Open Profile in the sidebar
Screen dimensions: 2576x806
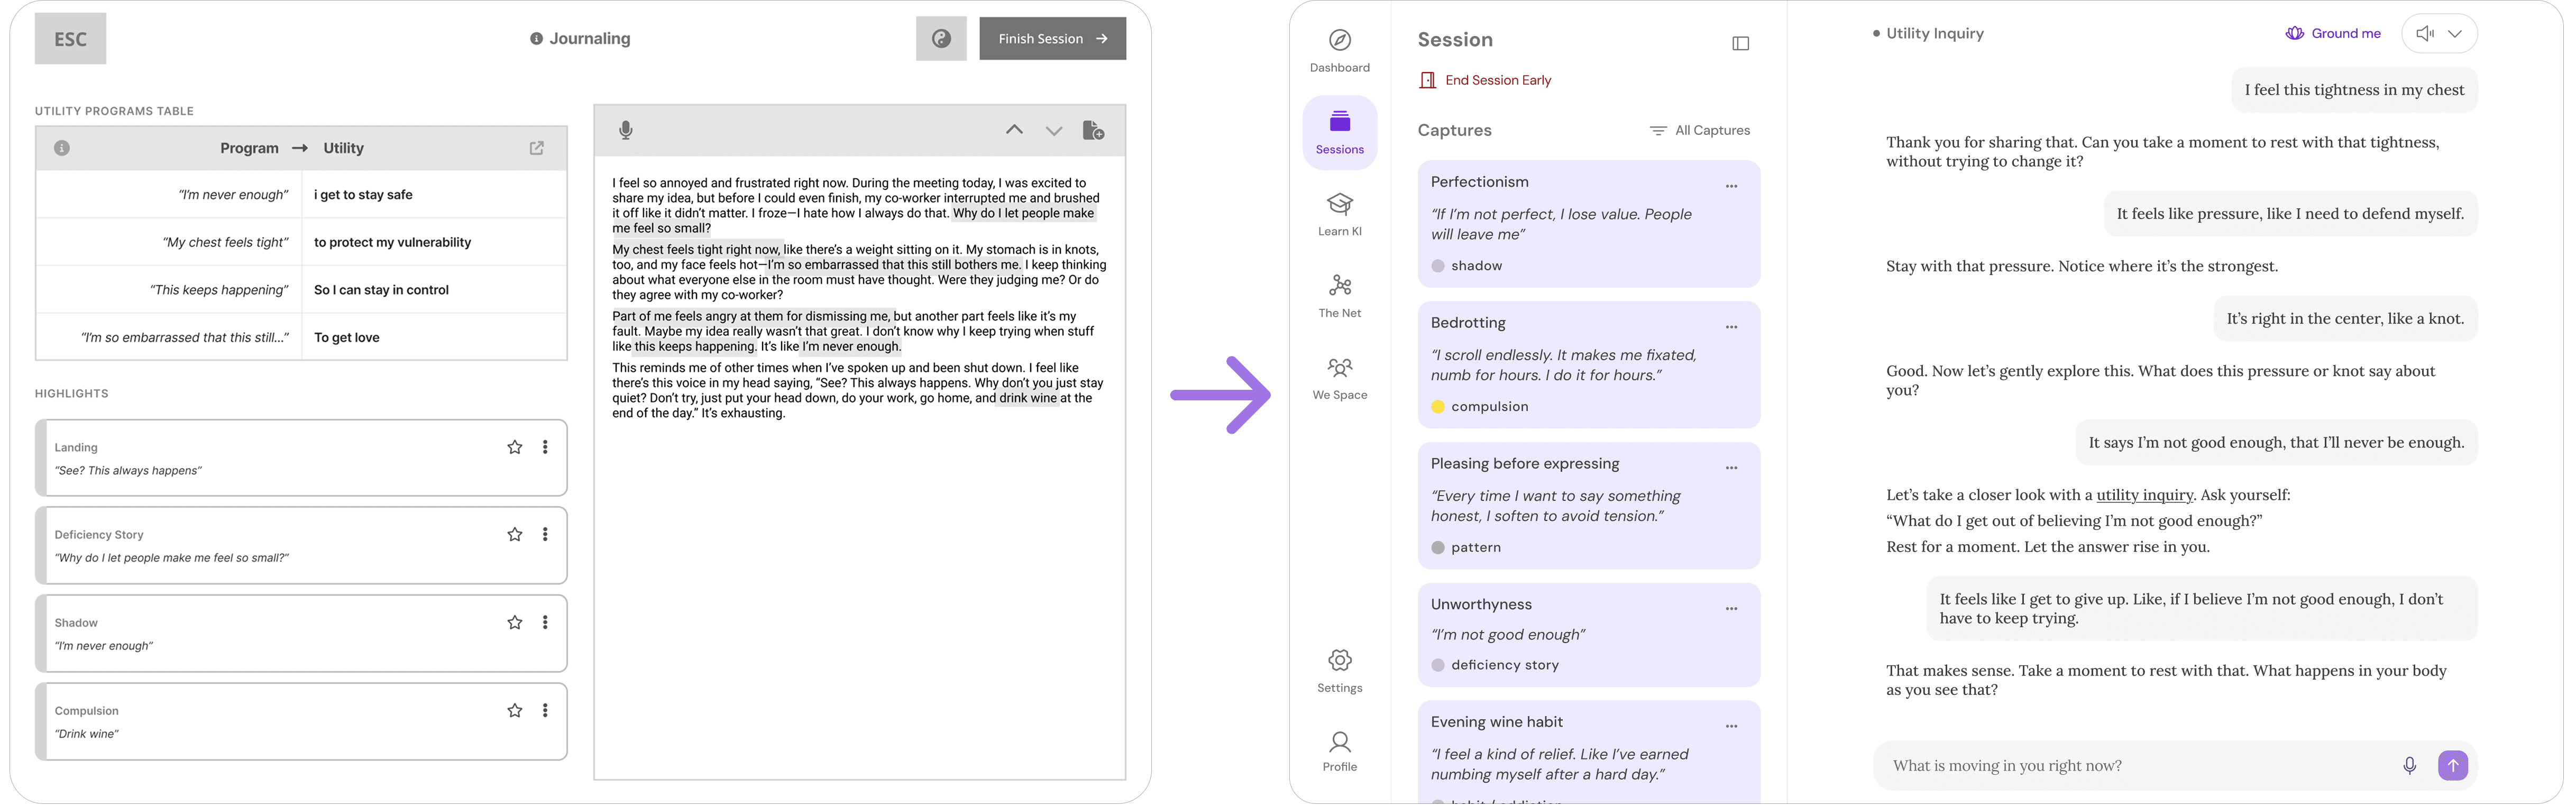(x=1340, y=752)
